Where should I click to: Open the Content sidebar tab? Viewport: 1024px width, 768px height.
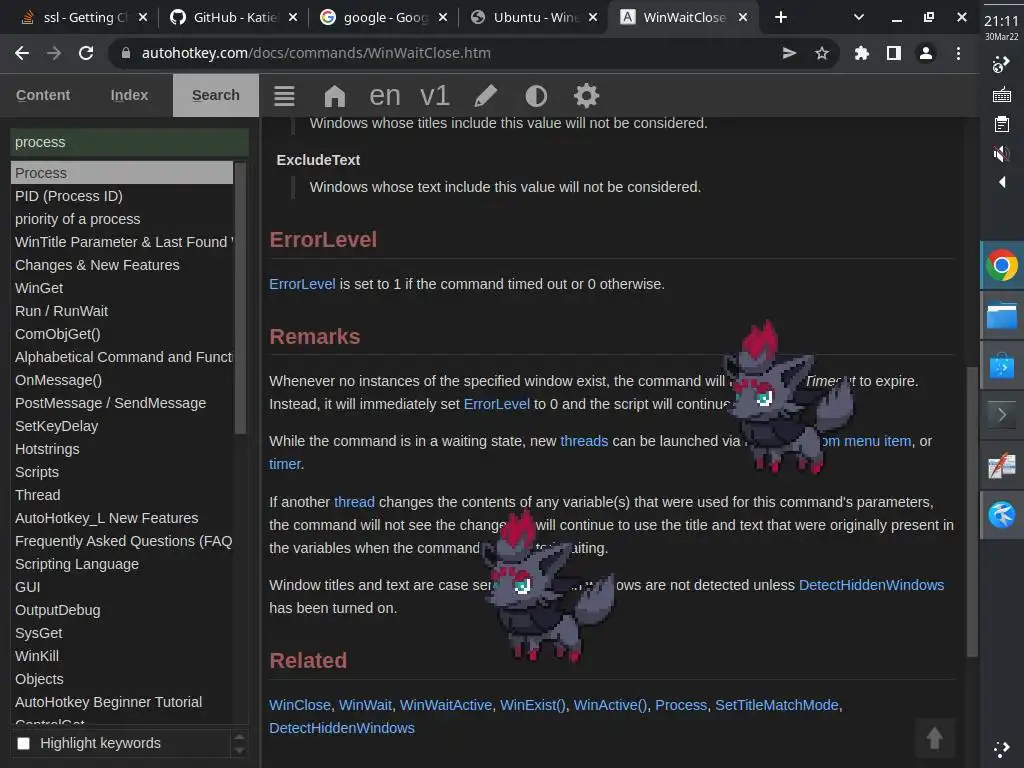click(43, 95)
